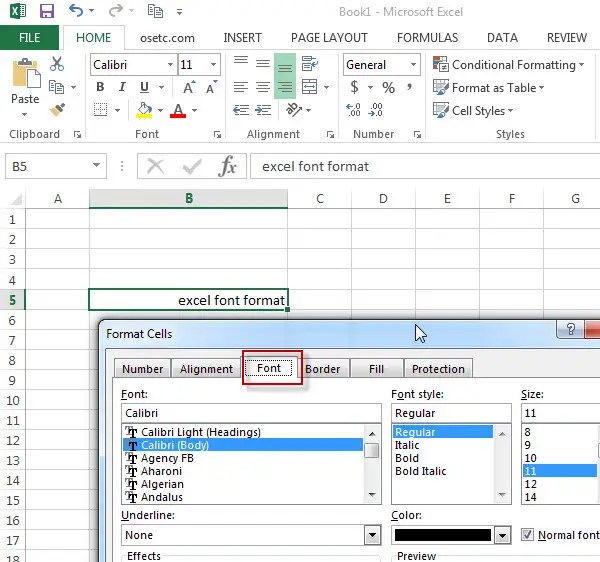Open the FILE menu tab

pyautogui.click(x=29, y=37)
